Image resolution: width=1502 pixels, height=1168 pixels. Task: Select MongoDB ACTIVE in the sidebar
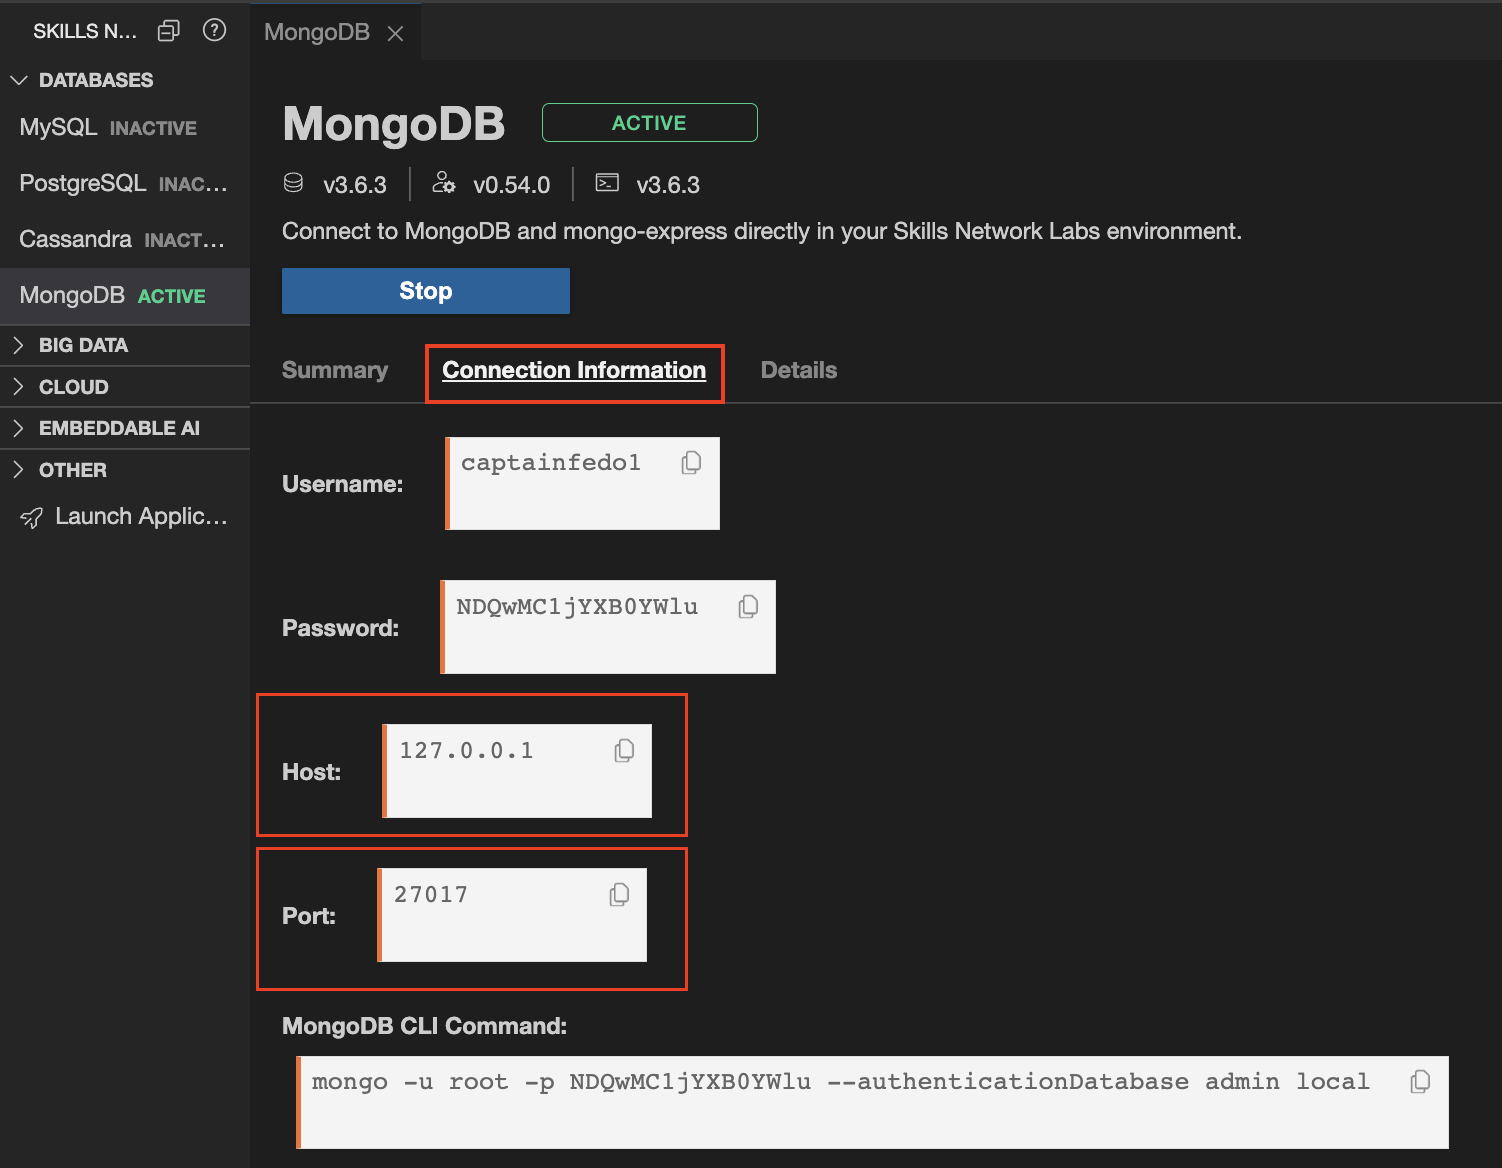click(x=125, y=296)
